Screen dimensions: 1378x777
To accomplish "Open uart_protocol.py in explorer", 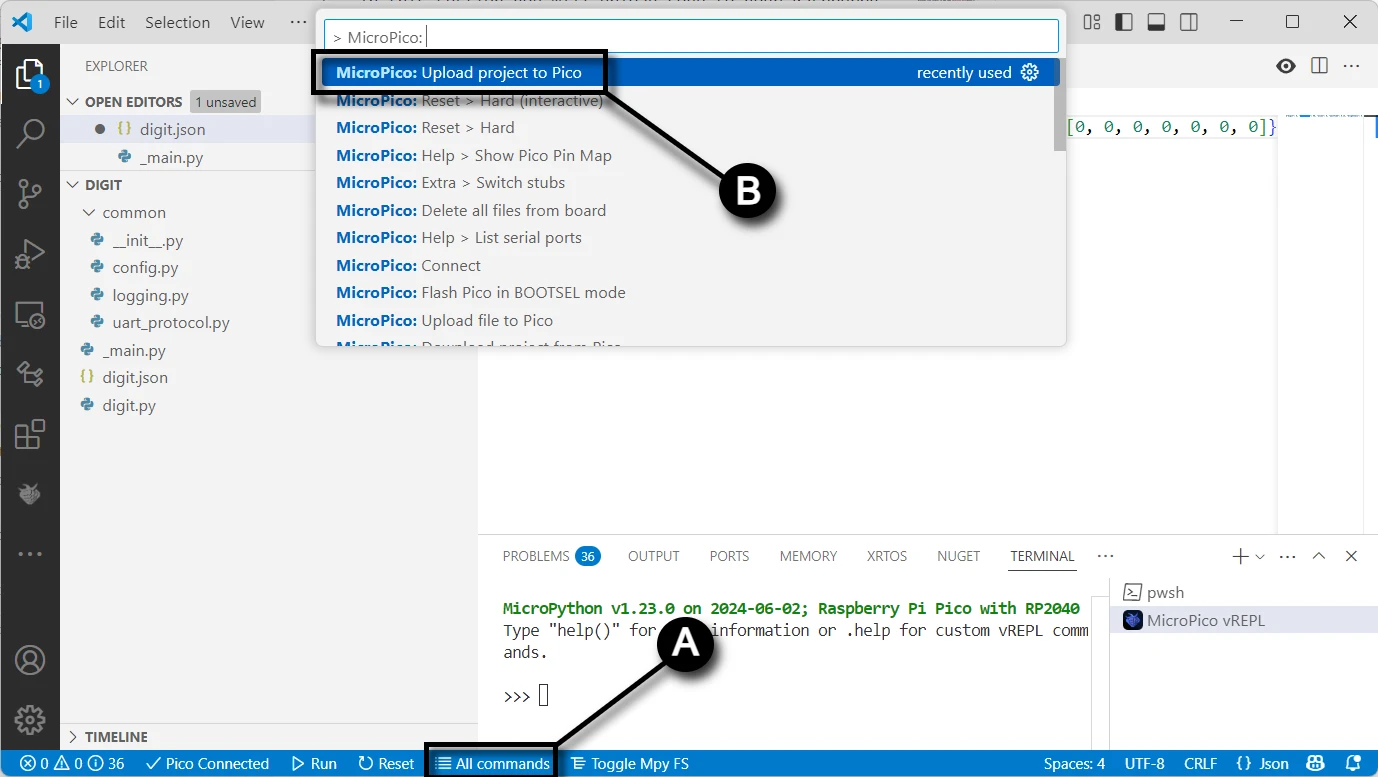I will pyautogui.click(x=171, y=323).
